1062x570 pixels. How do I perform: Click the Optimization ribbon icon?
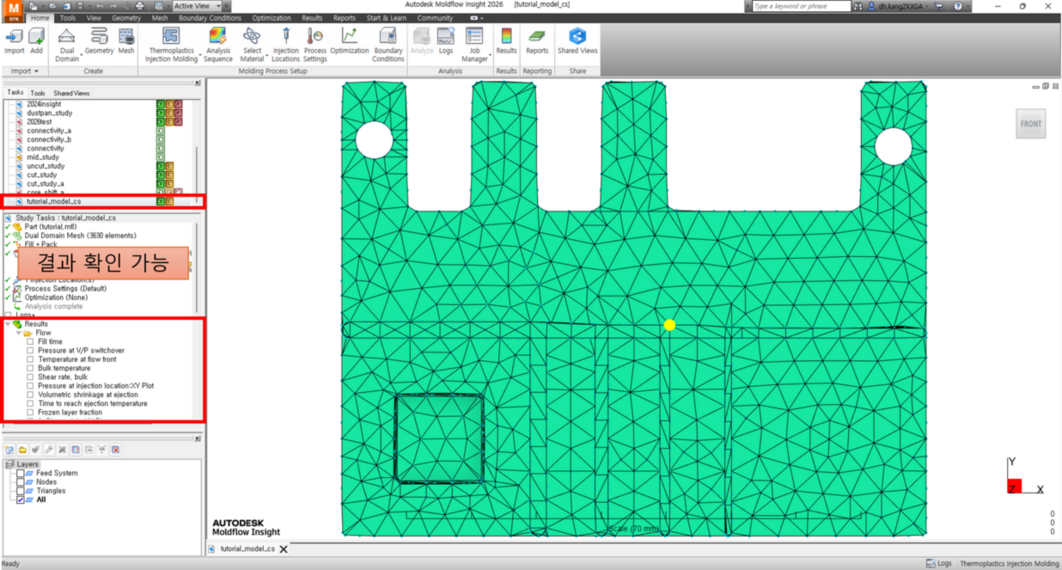349,41
